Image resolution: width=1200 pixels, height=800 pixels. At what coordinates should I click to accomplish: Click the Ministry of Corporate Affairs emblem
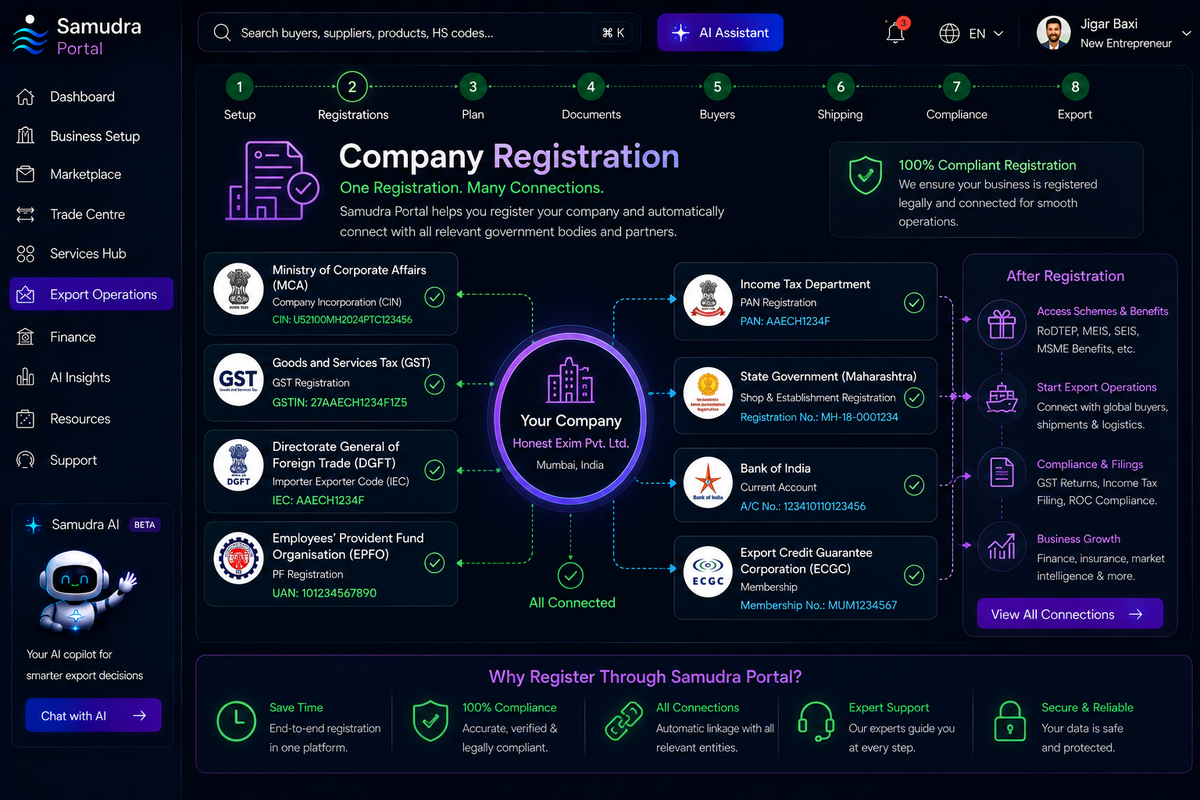point(238,290)
